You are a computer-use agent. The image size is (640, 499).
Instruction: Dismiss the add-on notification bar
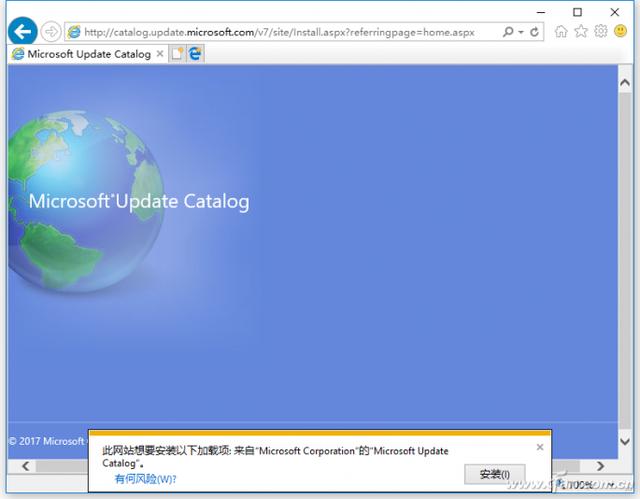click(x=540, y=447)
